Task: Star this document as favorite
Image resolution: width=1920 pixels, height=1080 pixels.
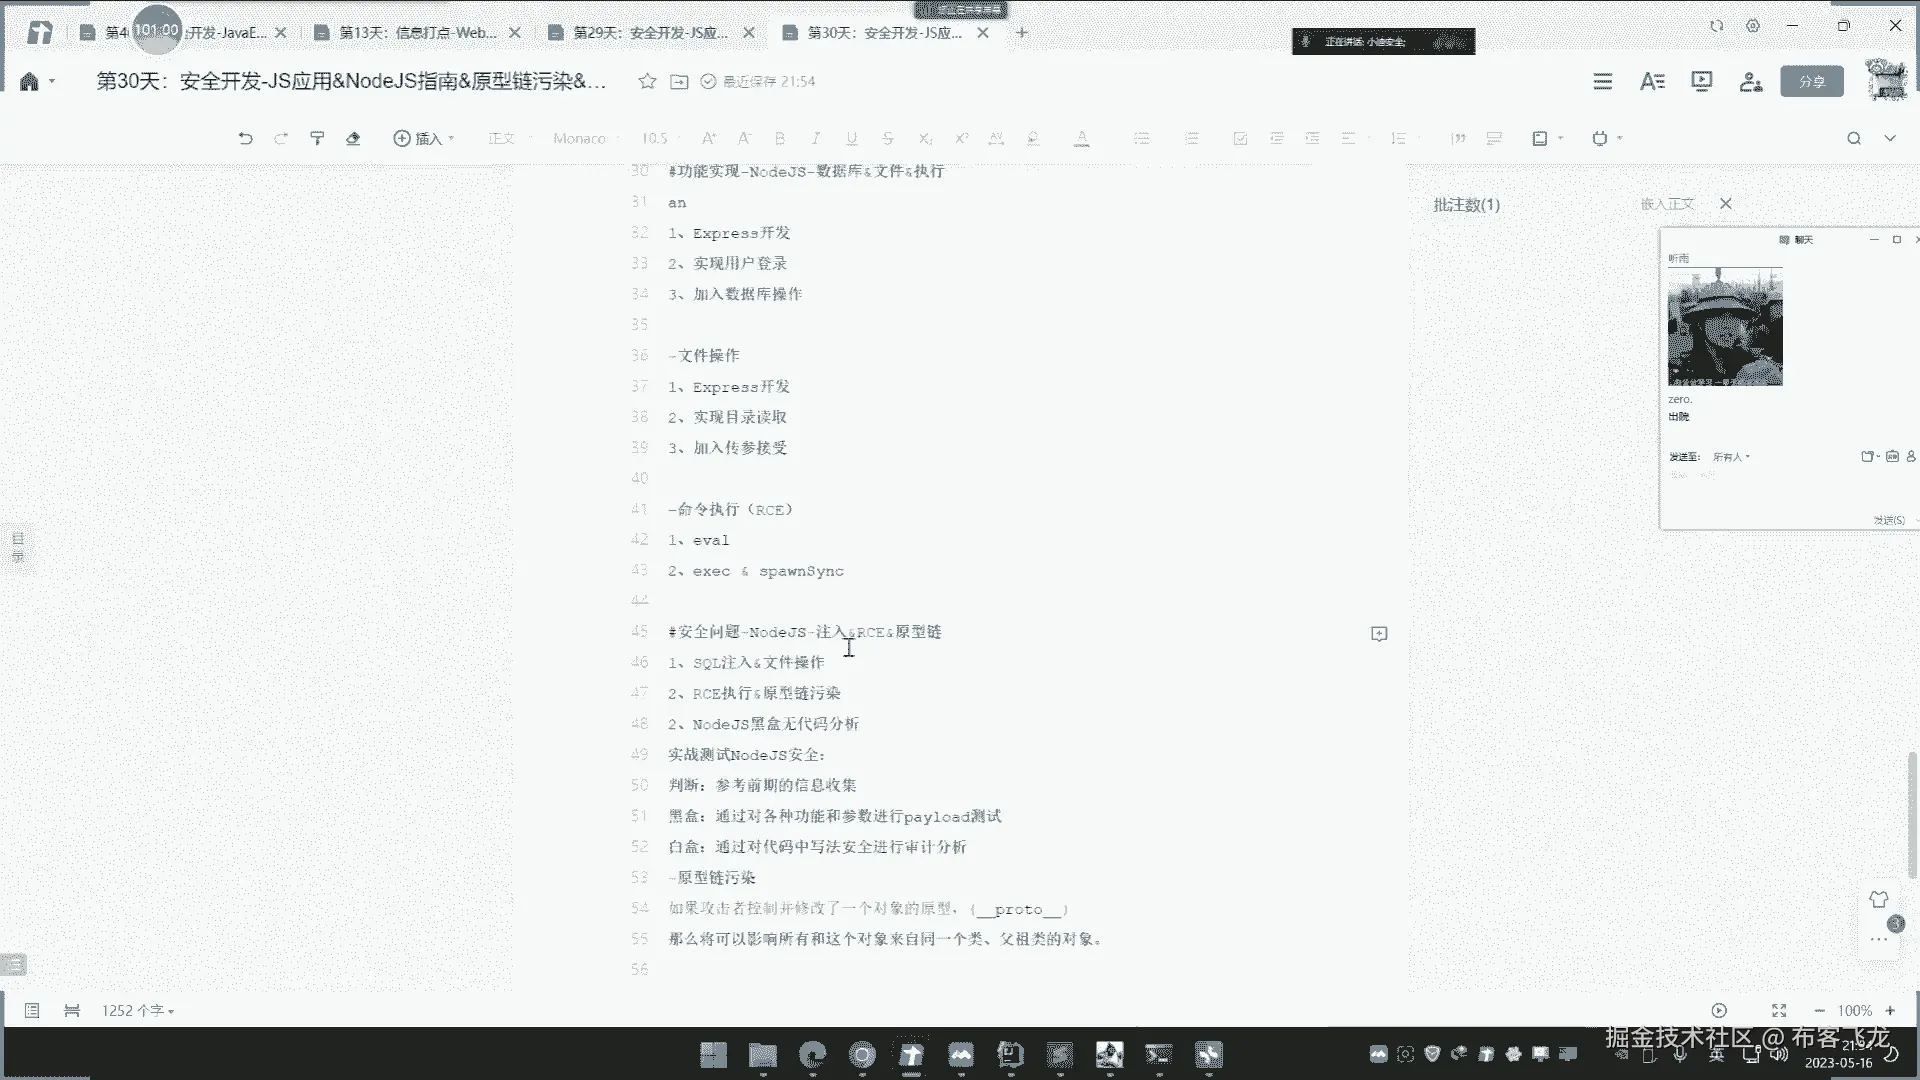Action: coord(647,81)
